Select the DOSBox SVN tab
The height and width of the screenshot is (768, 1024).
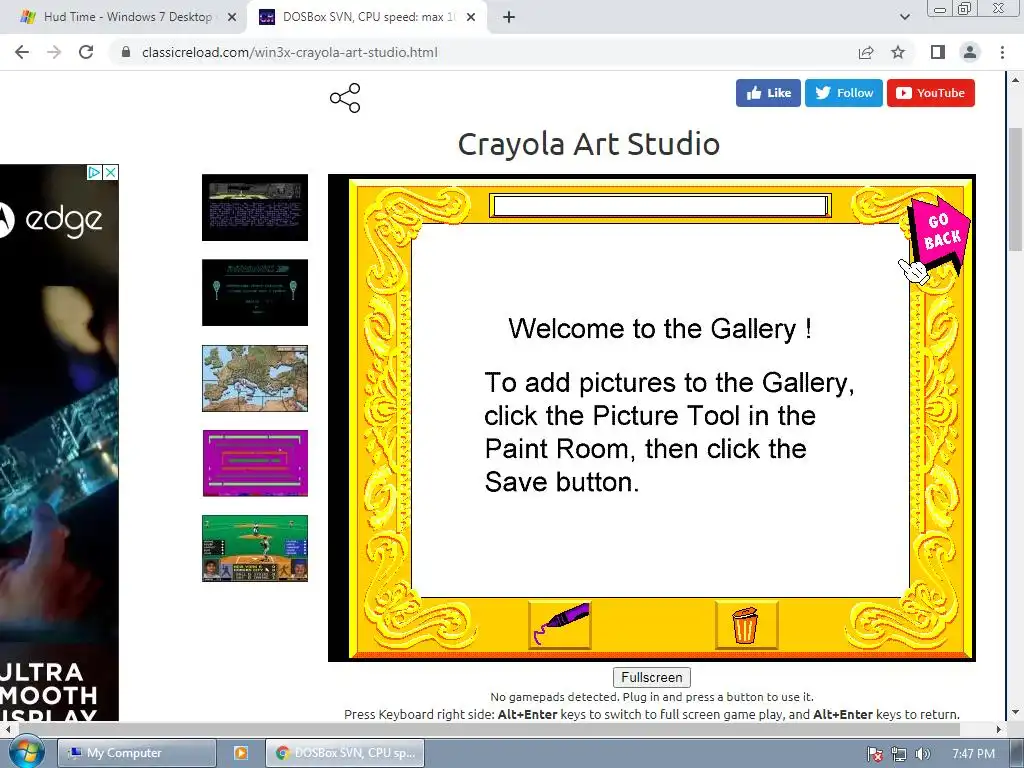(x=369, y=17)
